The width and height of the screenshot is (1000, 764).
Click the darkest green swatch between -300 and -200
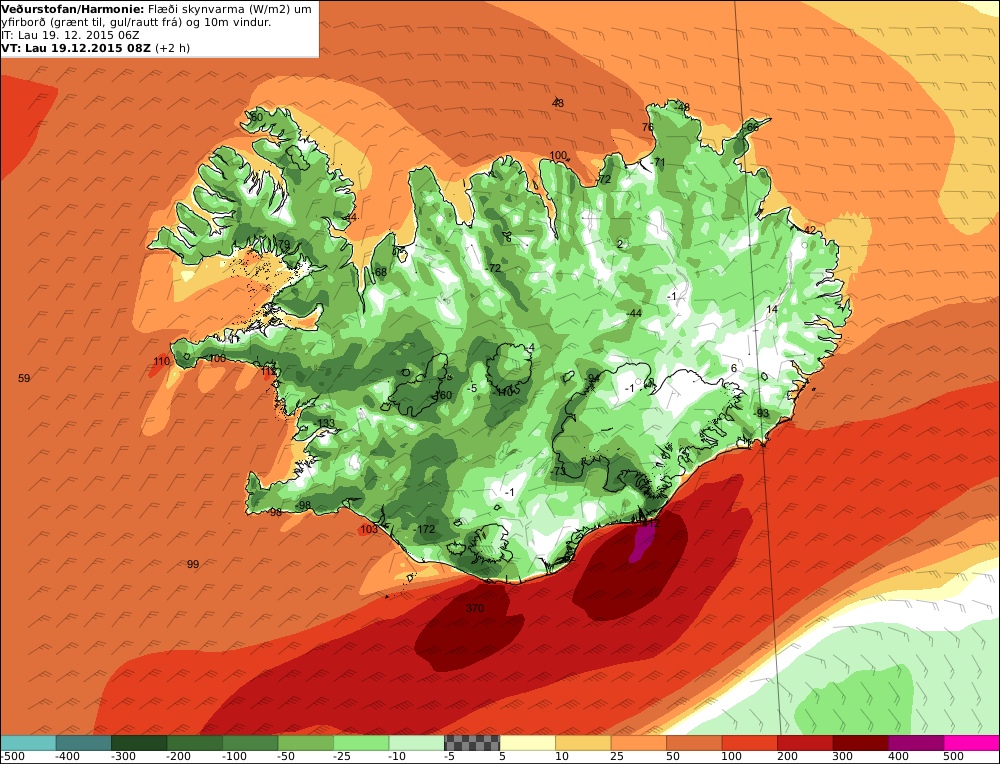[x=139, y=742]
